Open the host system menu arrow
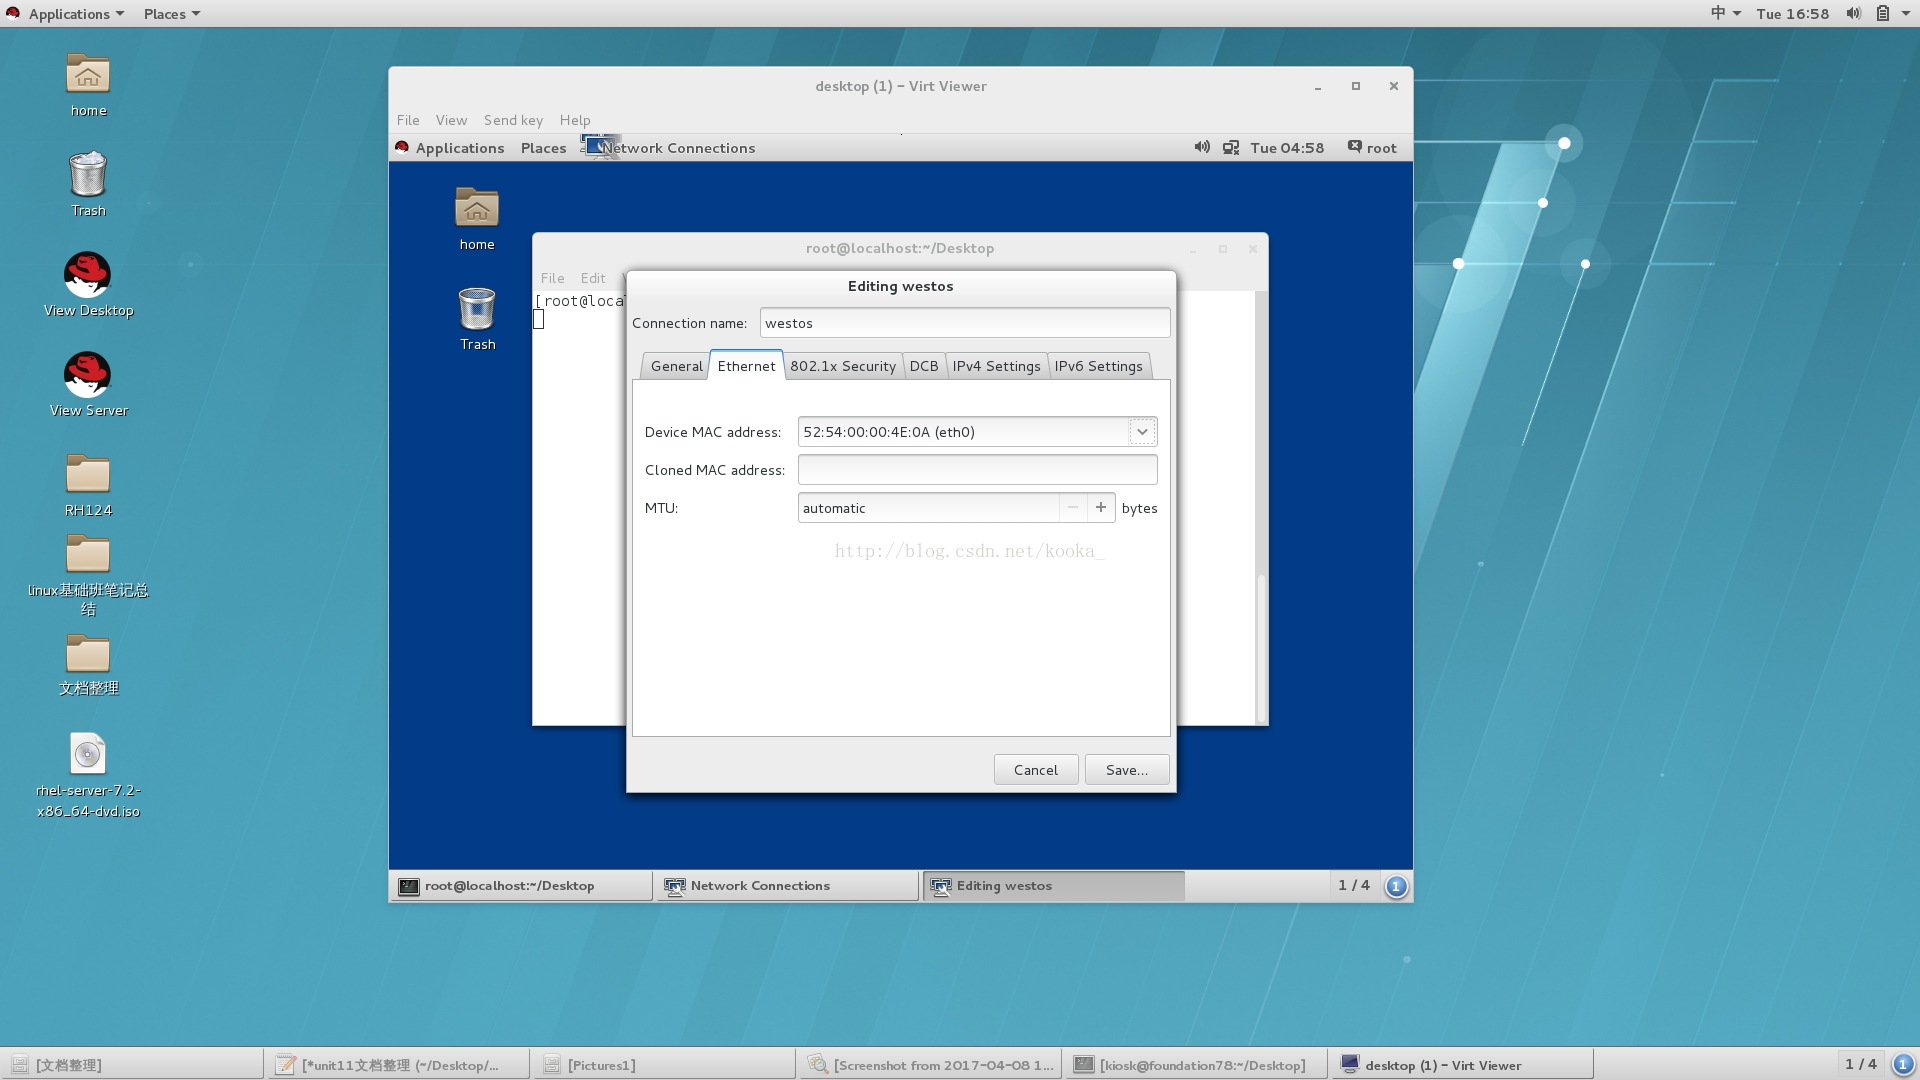The height and width of the screenshot is (1080, 1920). coord(1906,13)
